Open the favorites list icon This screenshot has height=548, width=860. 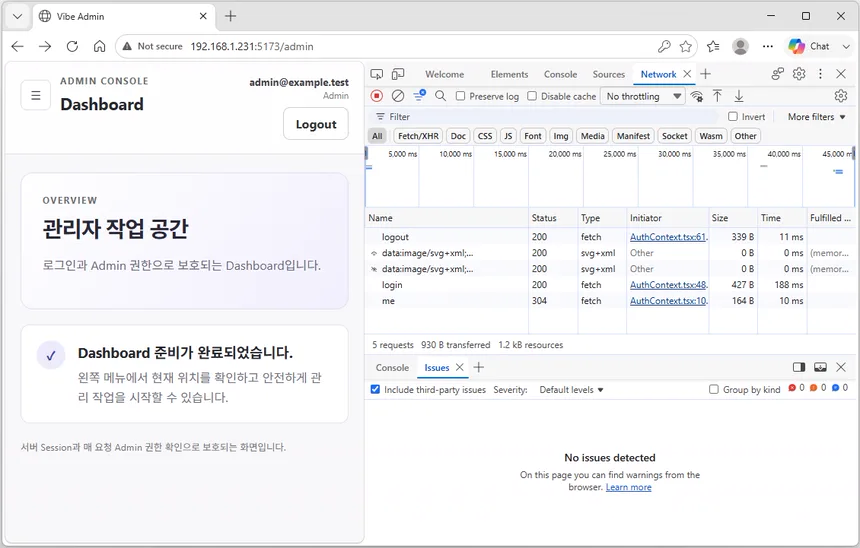coord(713,47)
